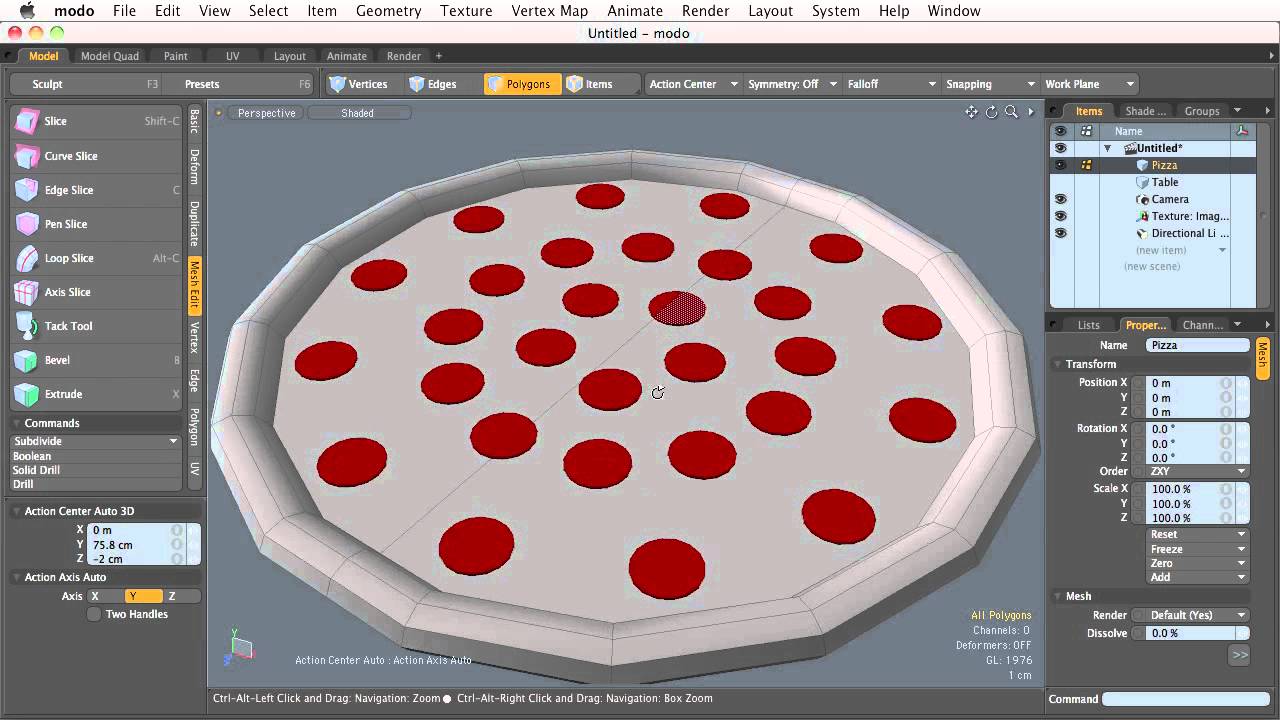
Task: Toggle visibility eye for Untitled scene
Action: tap(1060, 148)
